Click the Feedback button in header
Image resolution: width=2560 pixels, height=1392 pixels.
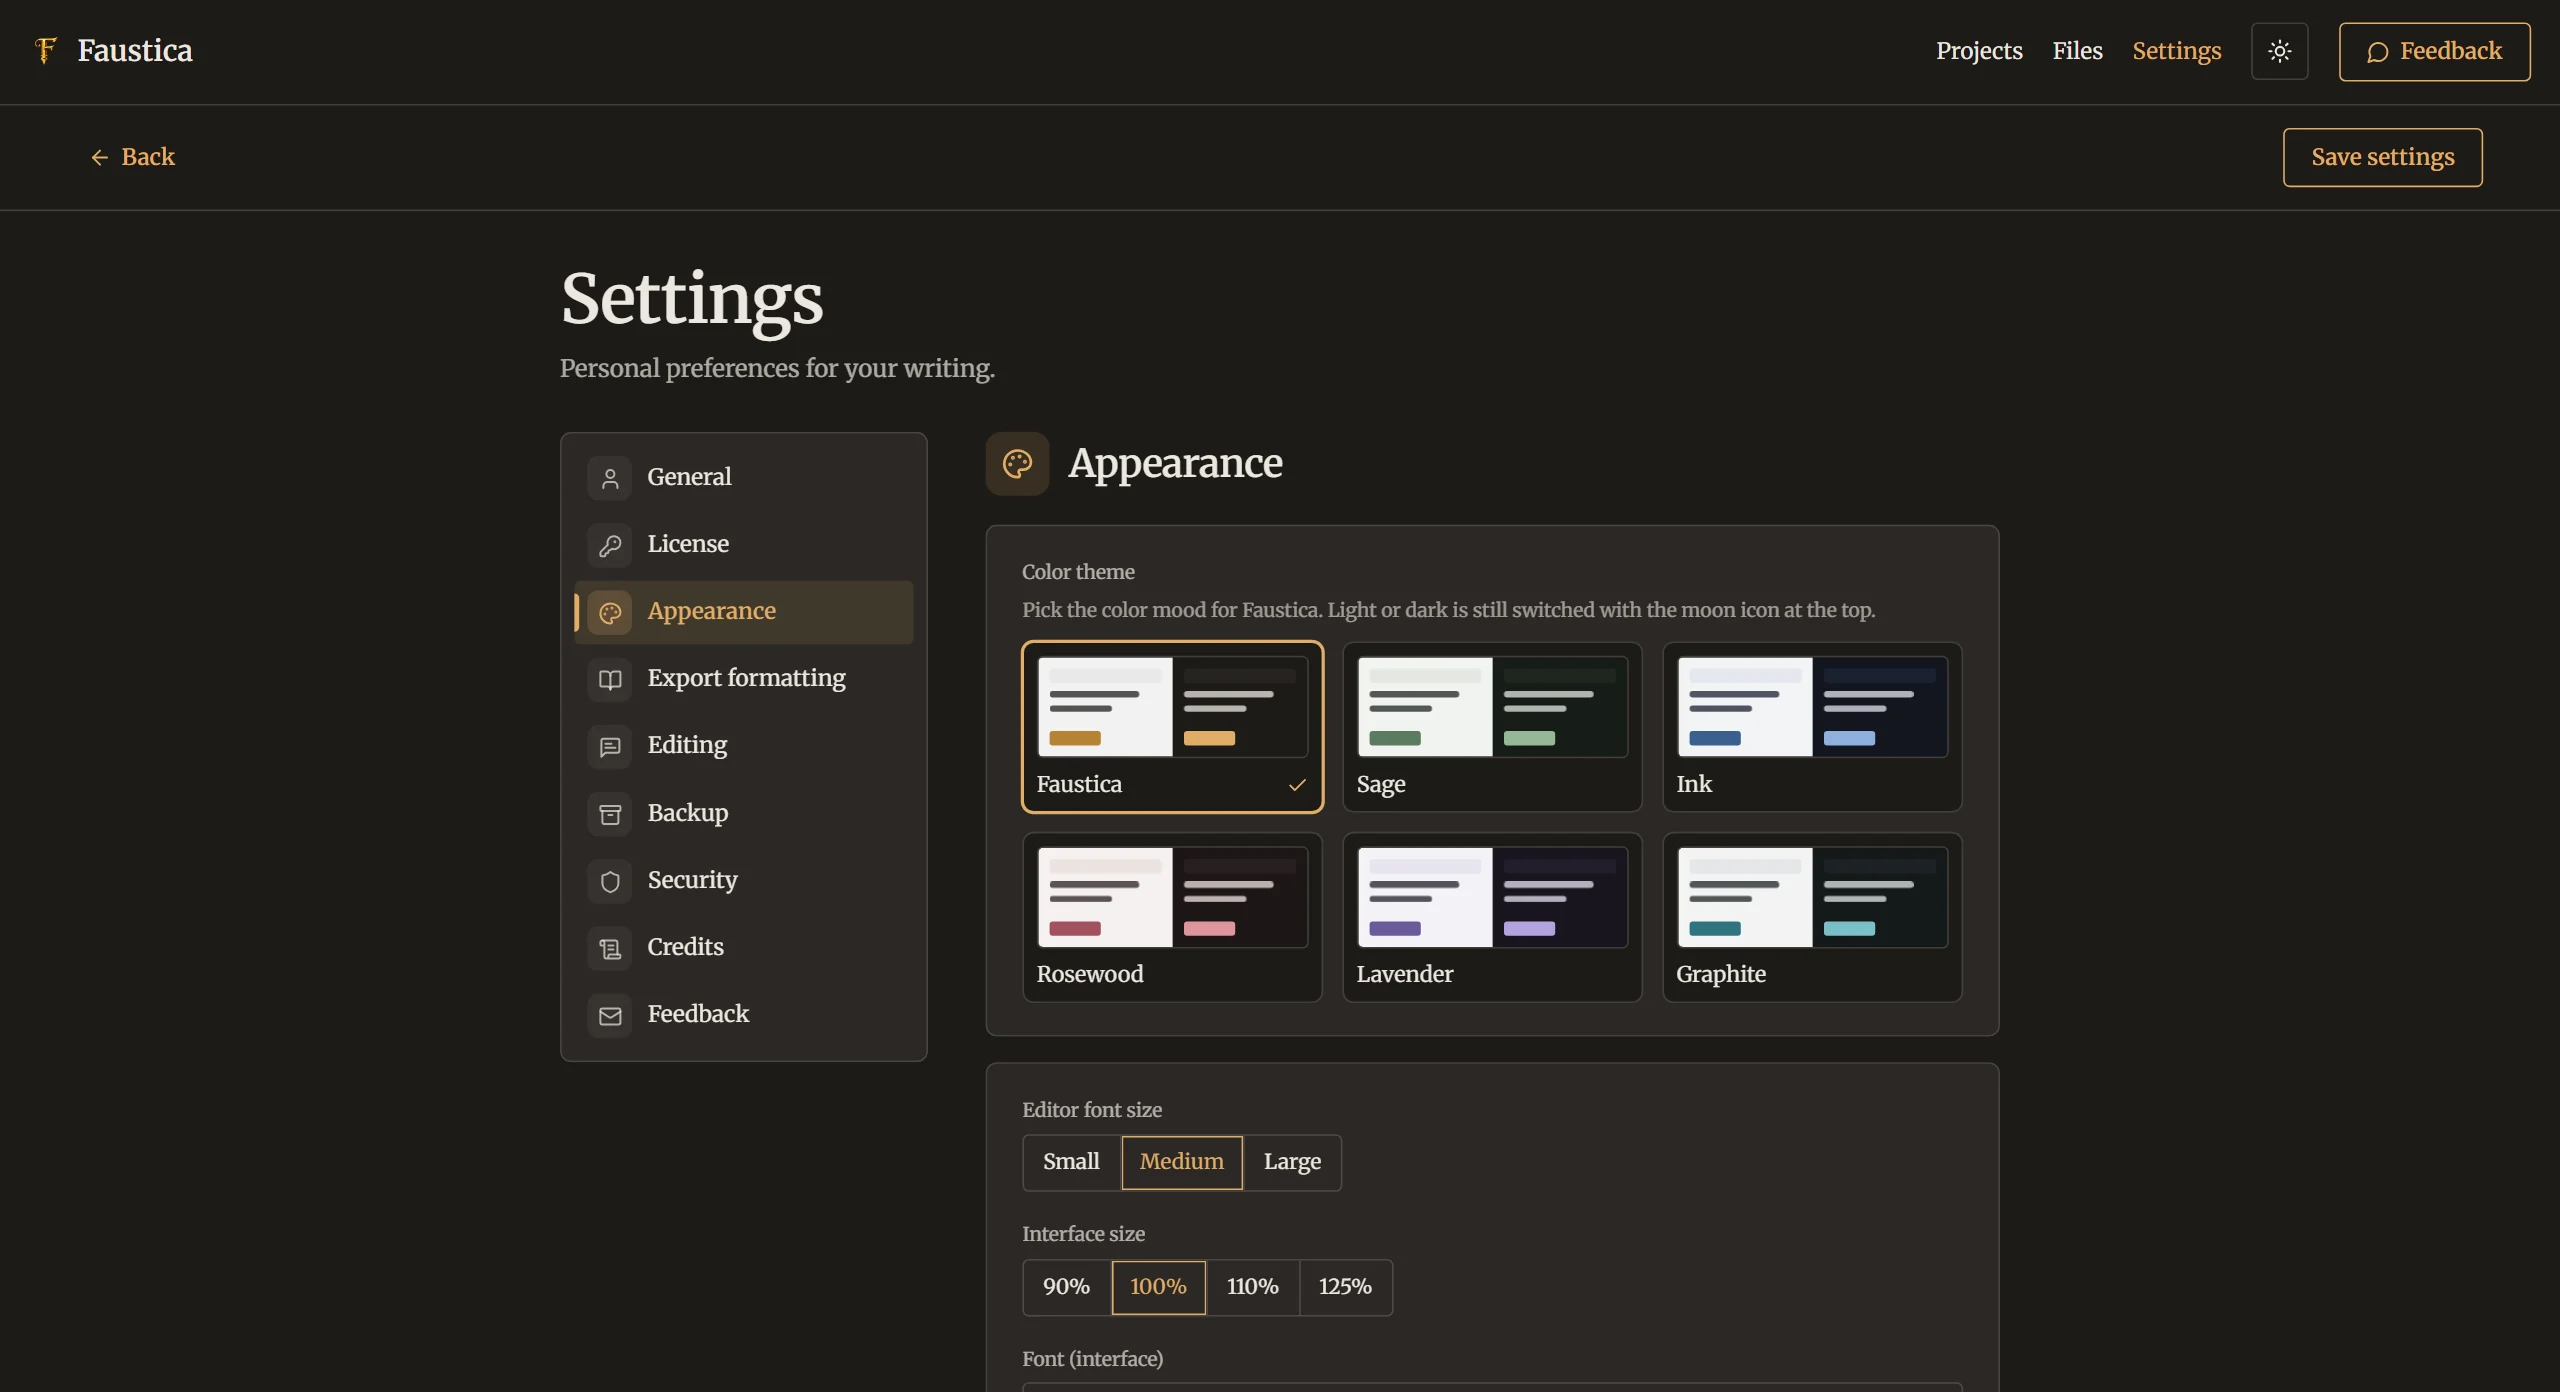tap(2434, 51)
